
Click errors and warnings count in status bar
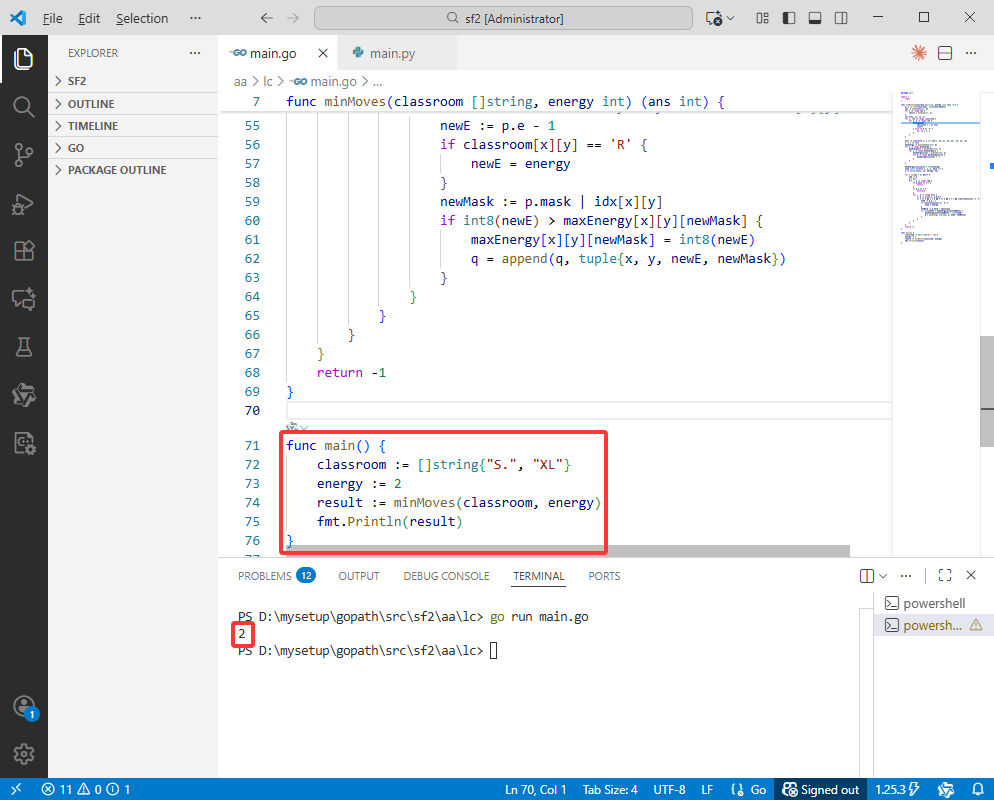pos(86,789)
